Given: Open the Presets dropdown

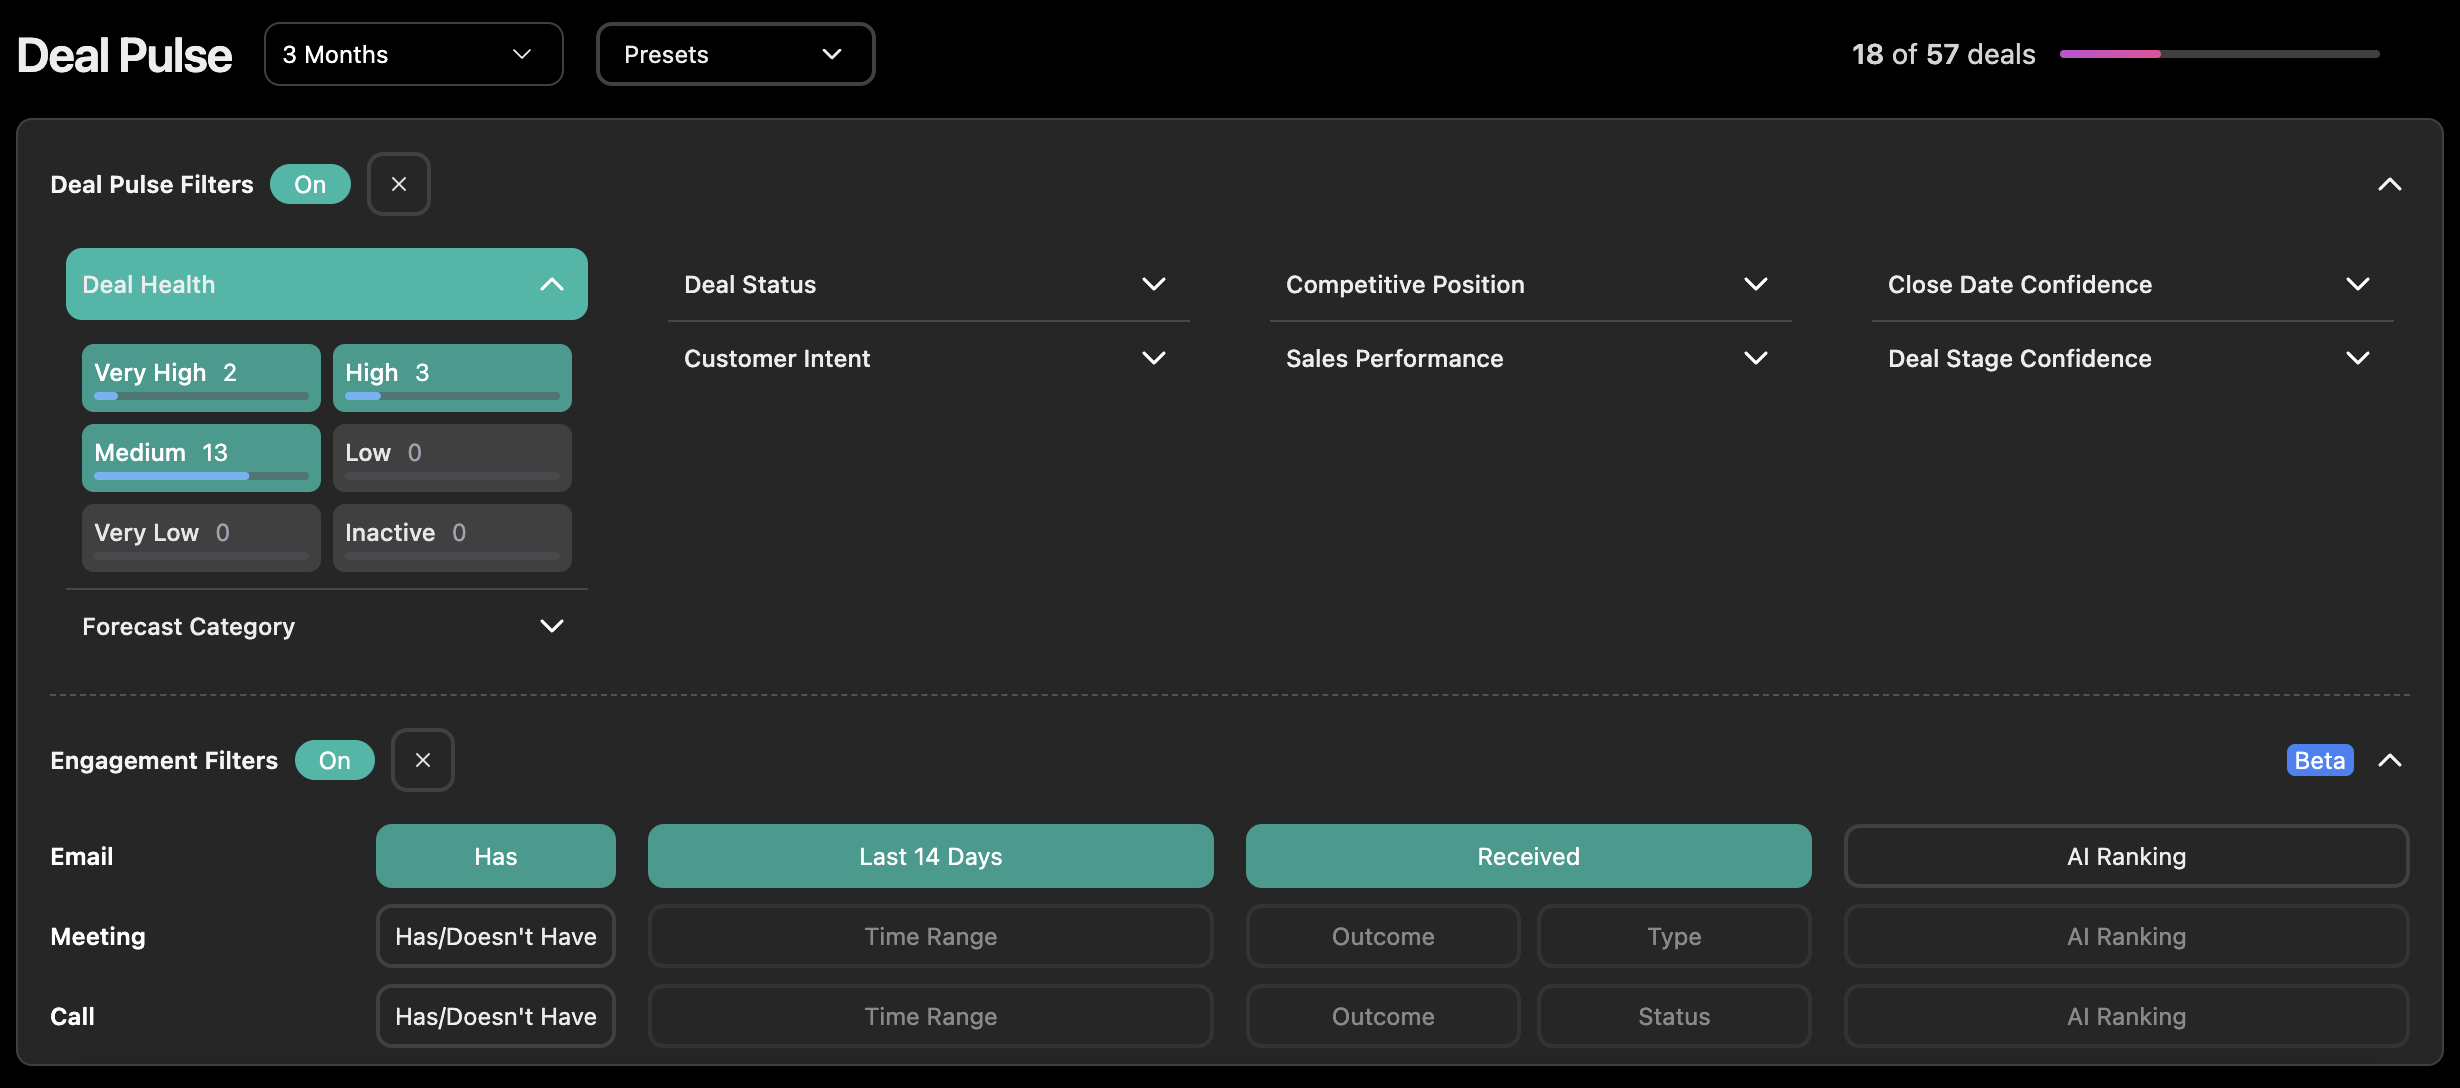Looking at the screenshot, I should [x=735, y=54].
